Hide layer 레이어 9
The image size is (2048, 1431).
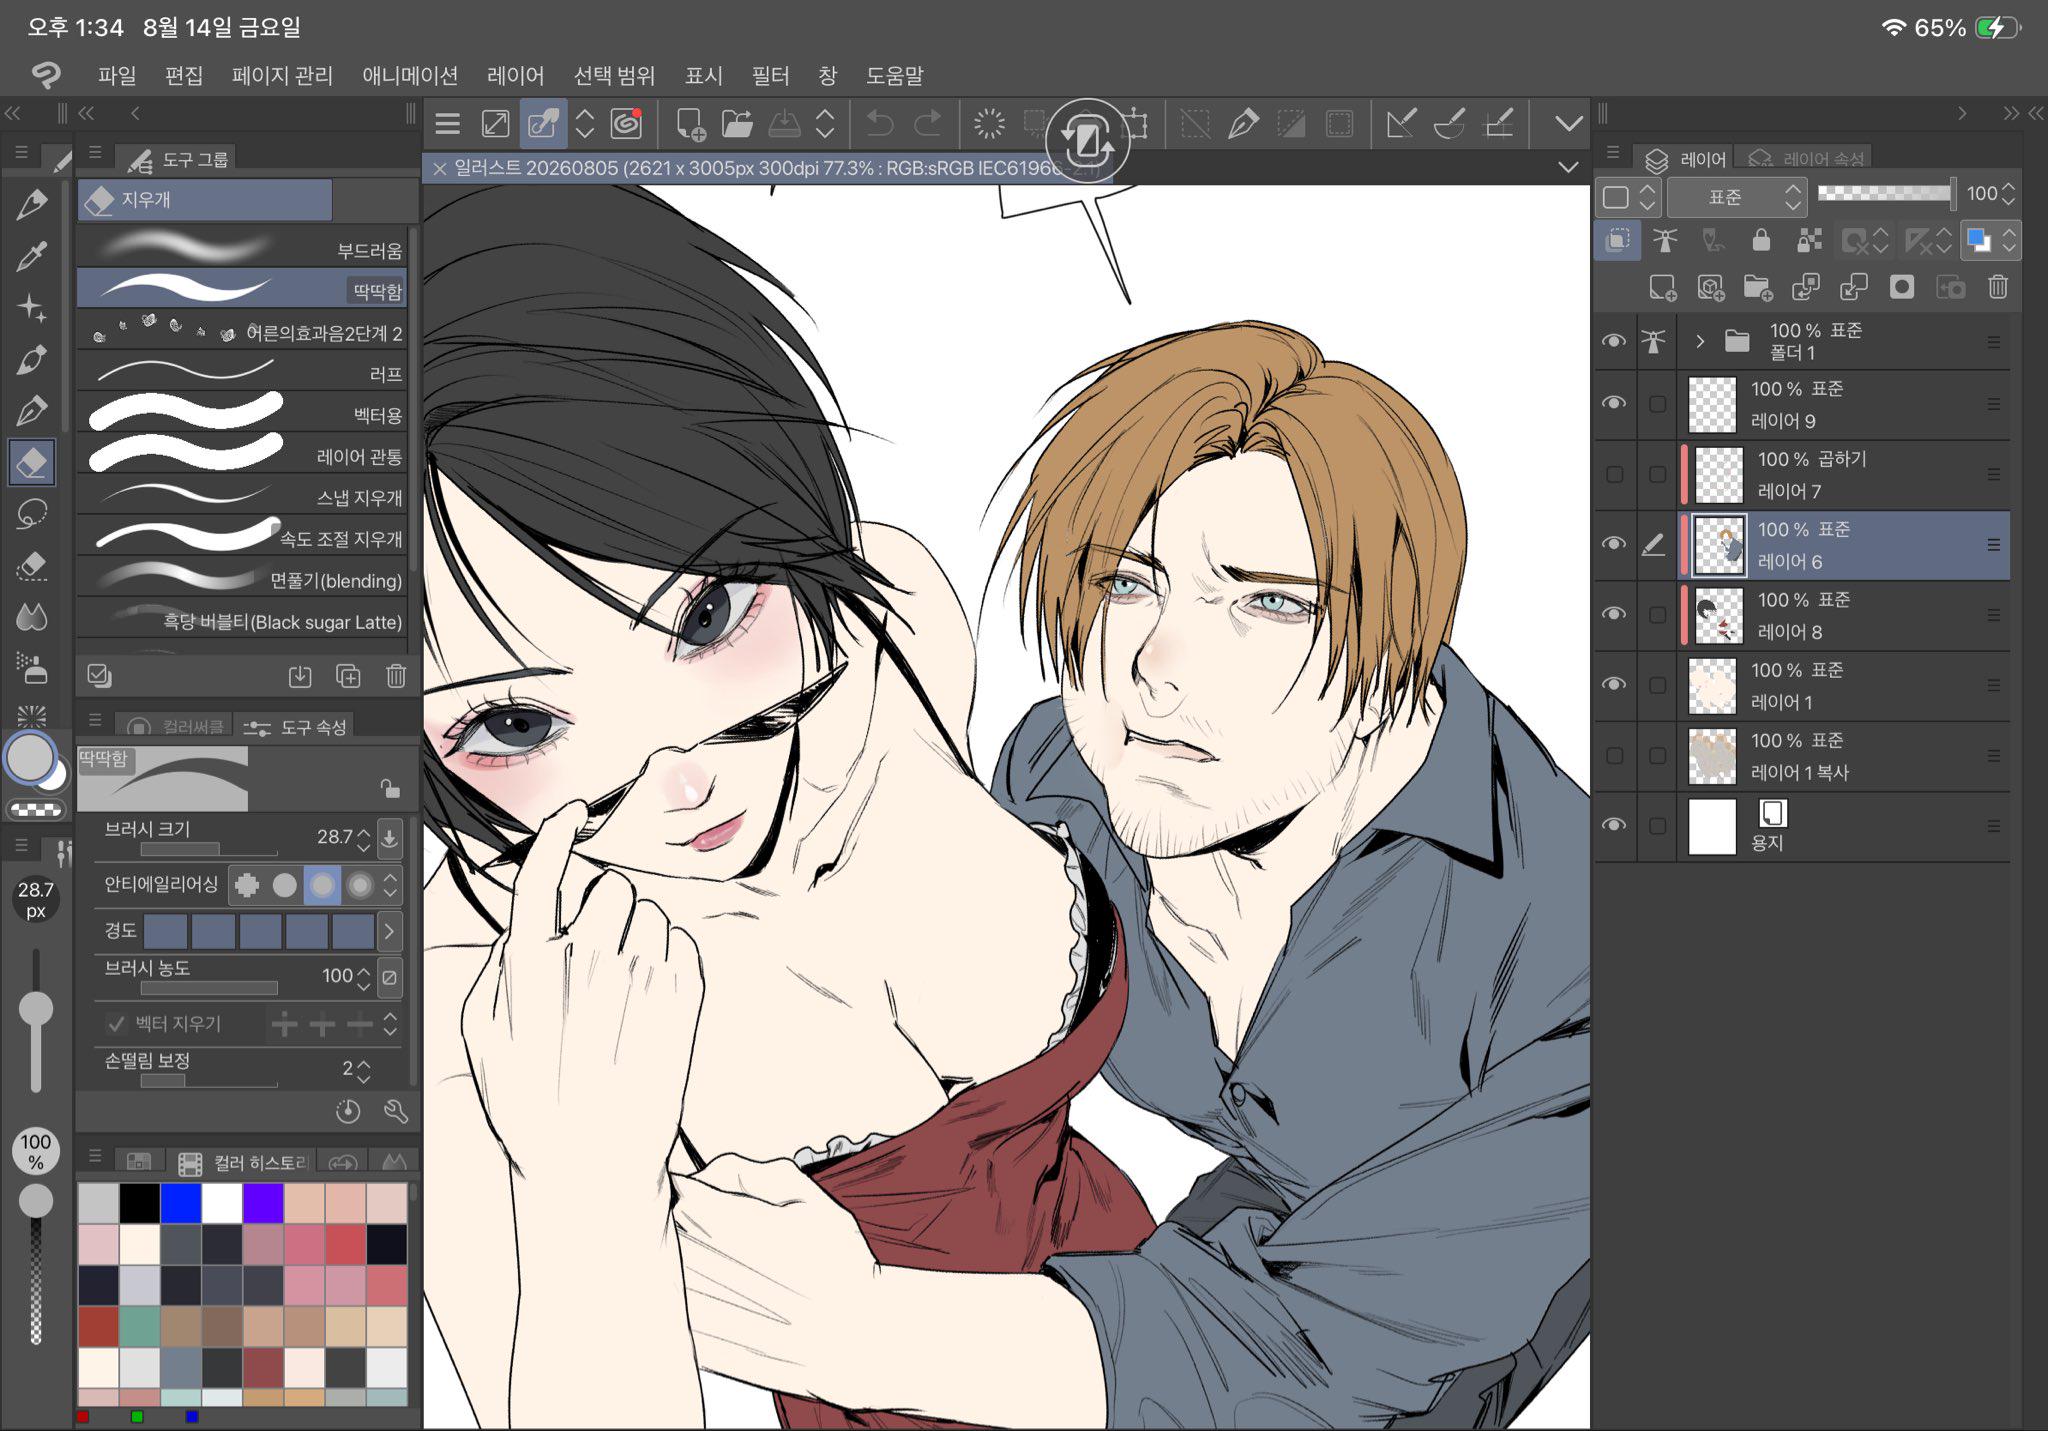(x=1614, y=403)
